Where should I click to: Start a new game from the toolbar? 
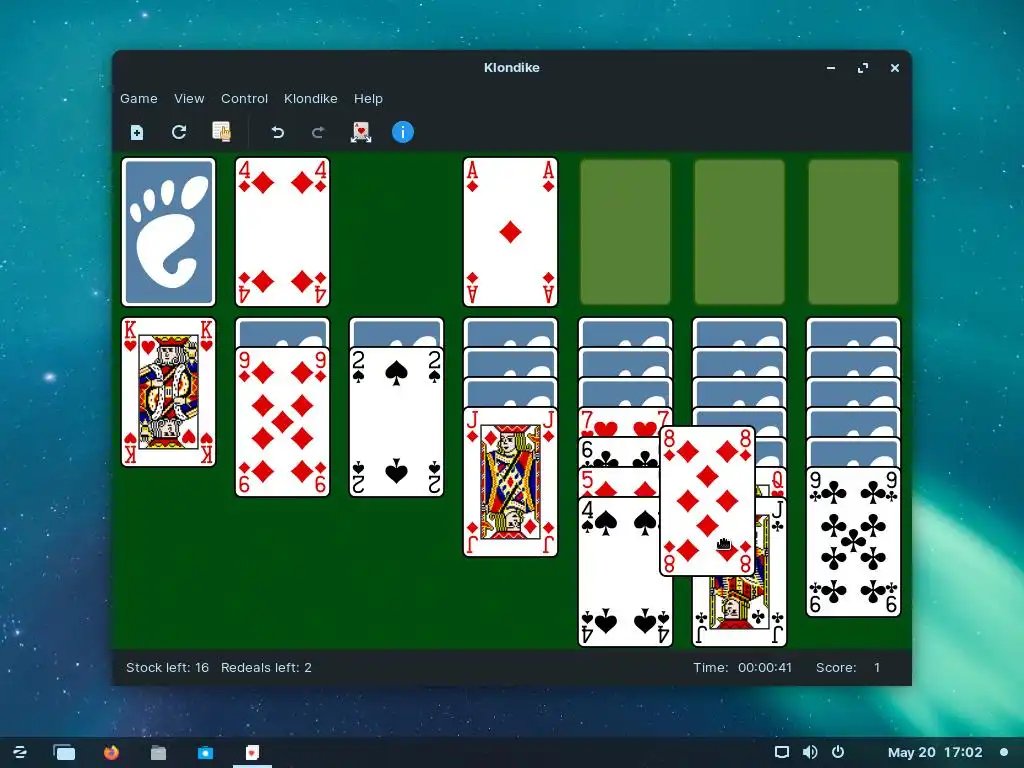(x=136, y=133)
